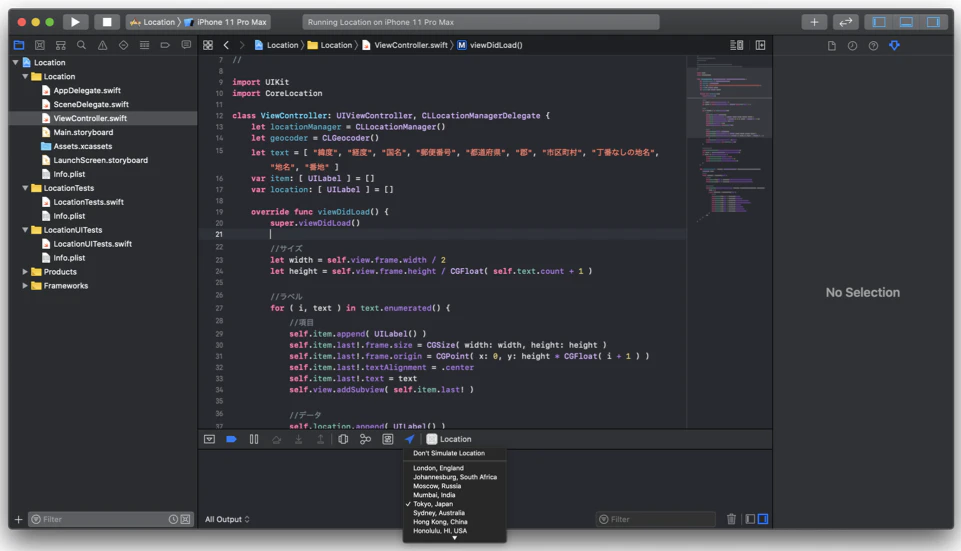Screen dimensions: 961x551
Task: Show the History inspector
Action: 853,45
